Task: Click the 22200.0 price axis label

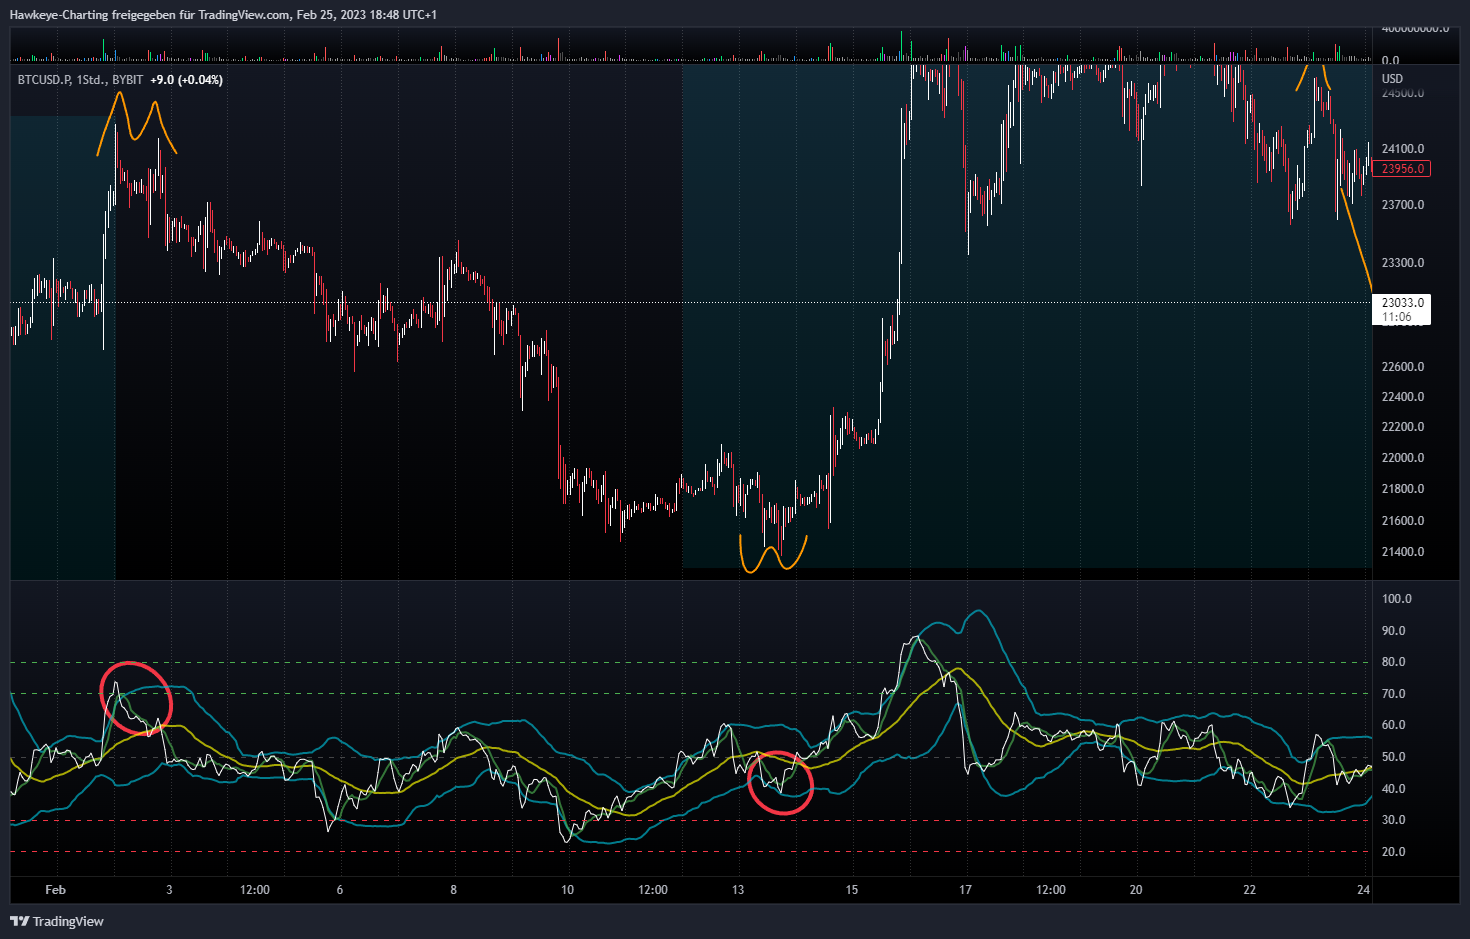Action: click(1402, 427)
